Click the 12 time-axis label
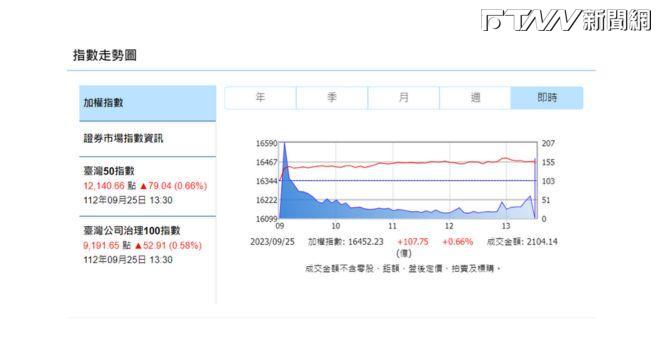The image size is (660, 361). 449,226
